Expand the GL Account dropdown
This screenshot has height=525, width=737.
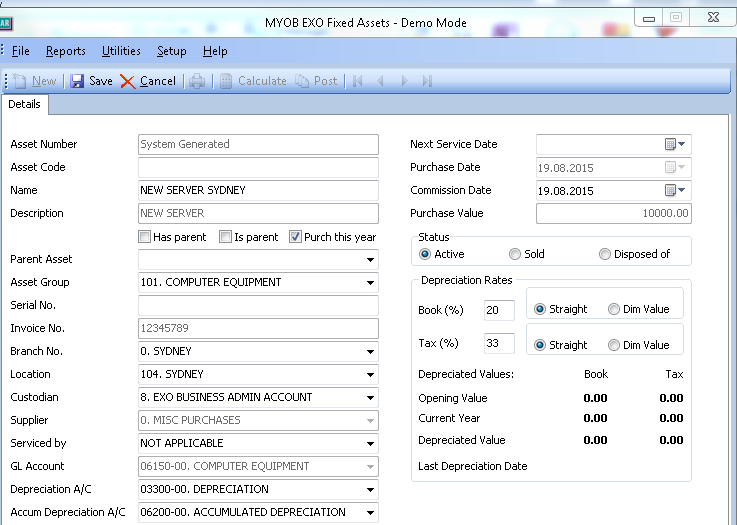pyautogui.click(x=370, y=467)
